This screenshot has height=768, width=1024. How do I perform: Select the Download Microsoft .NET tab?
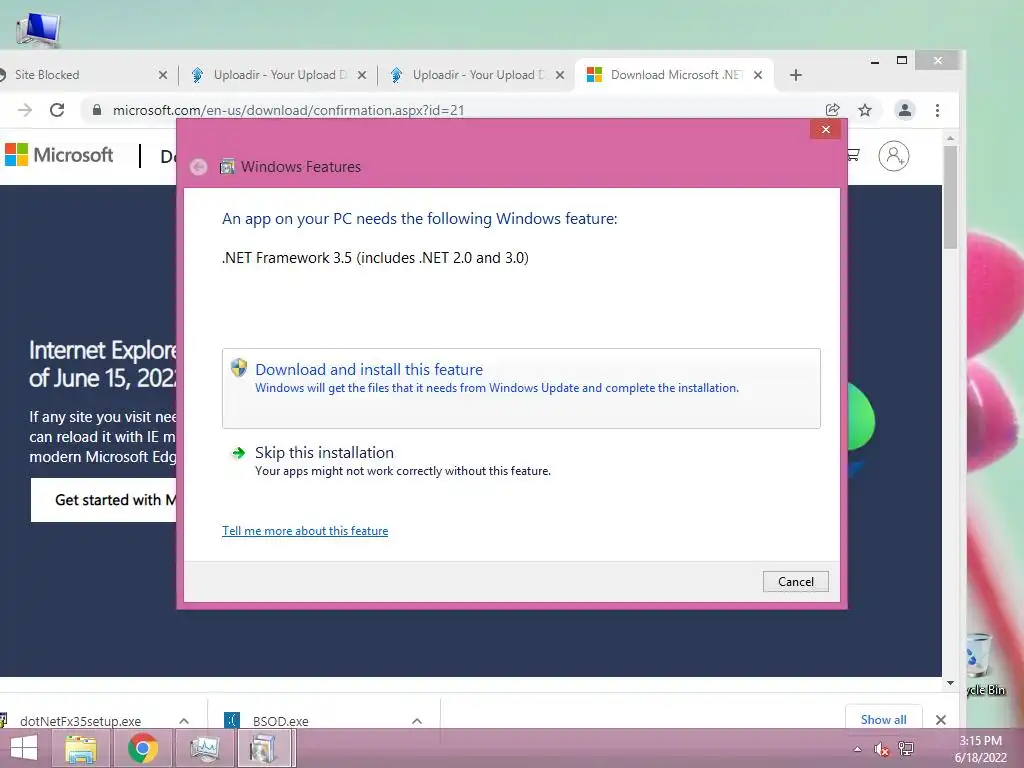click(x=673, y=75)
